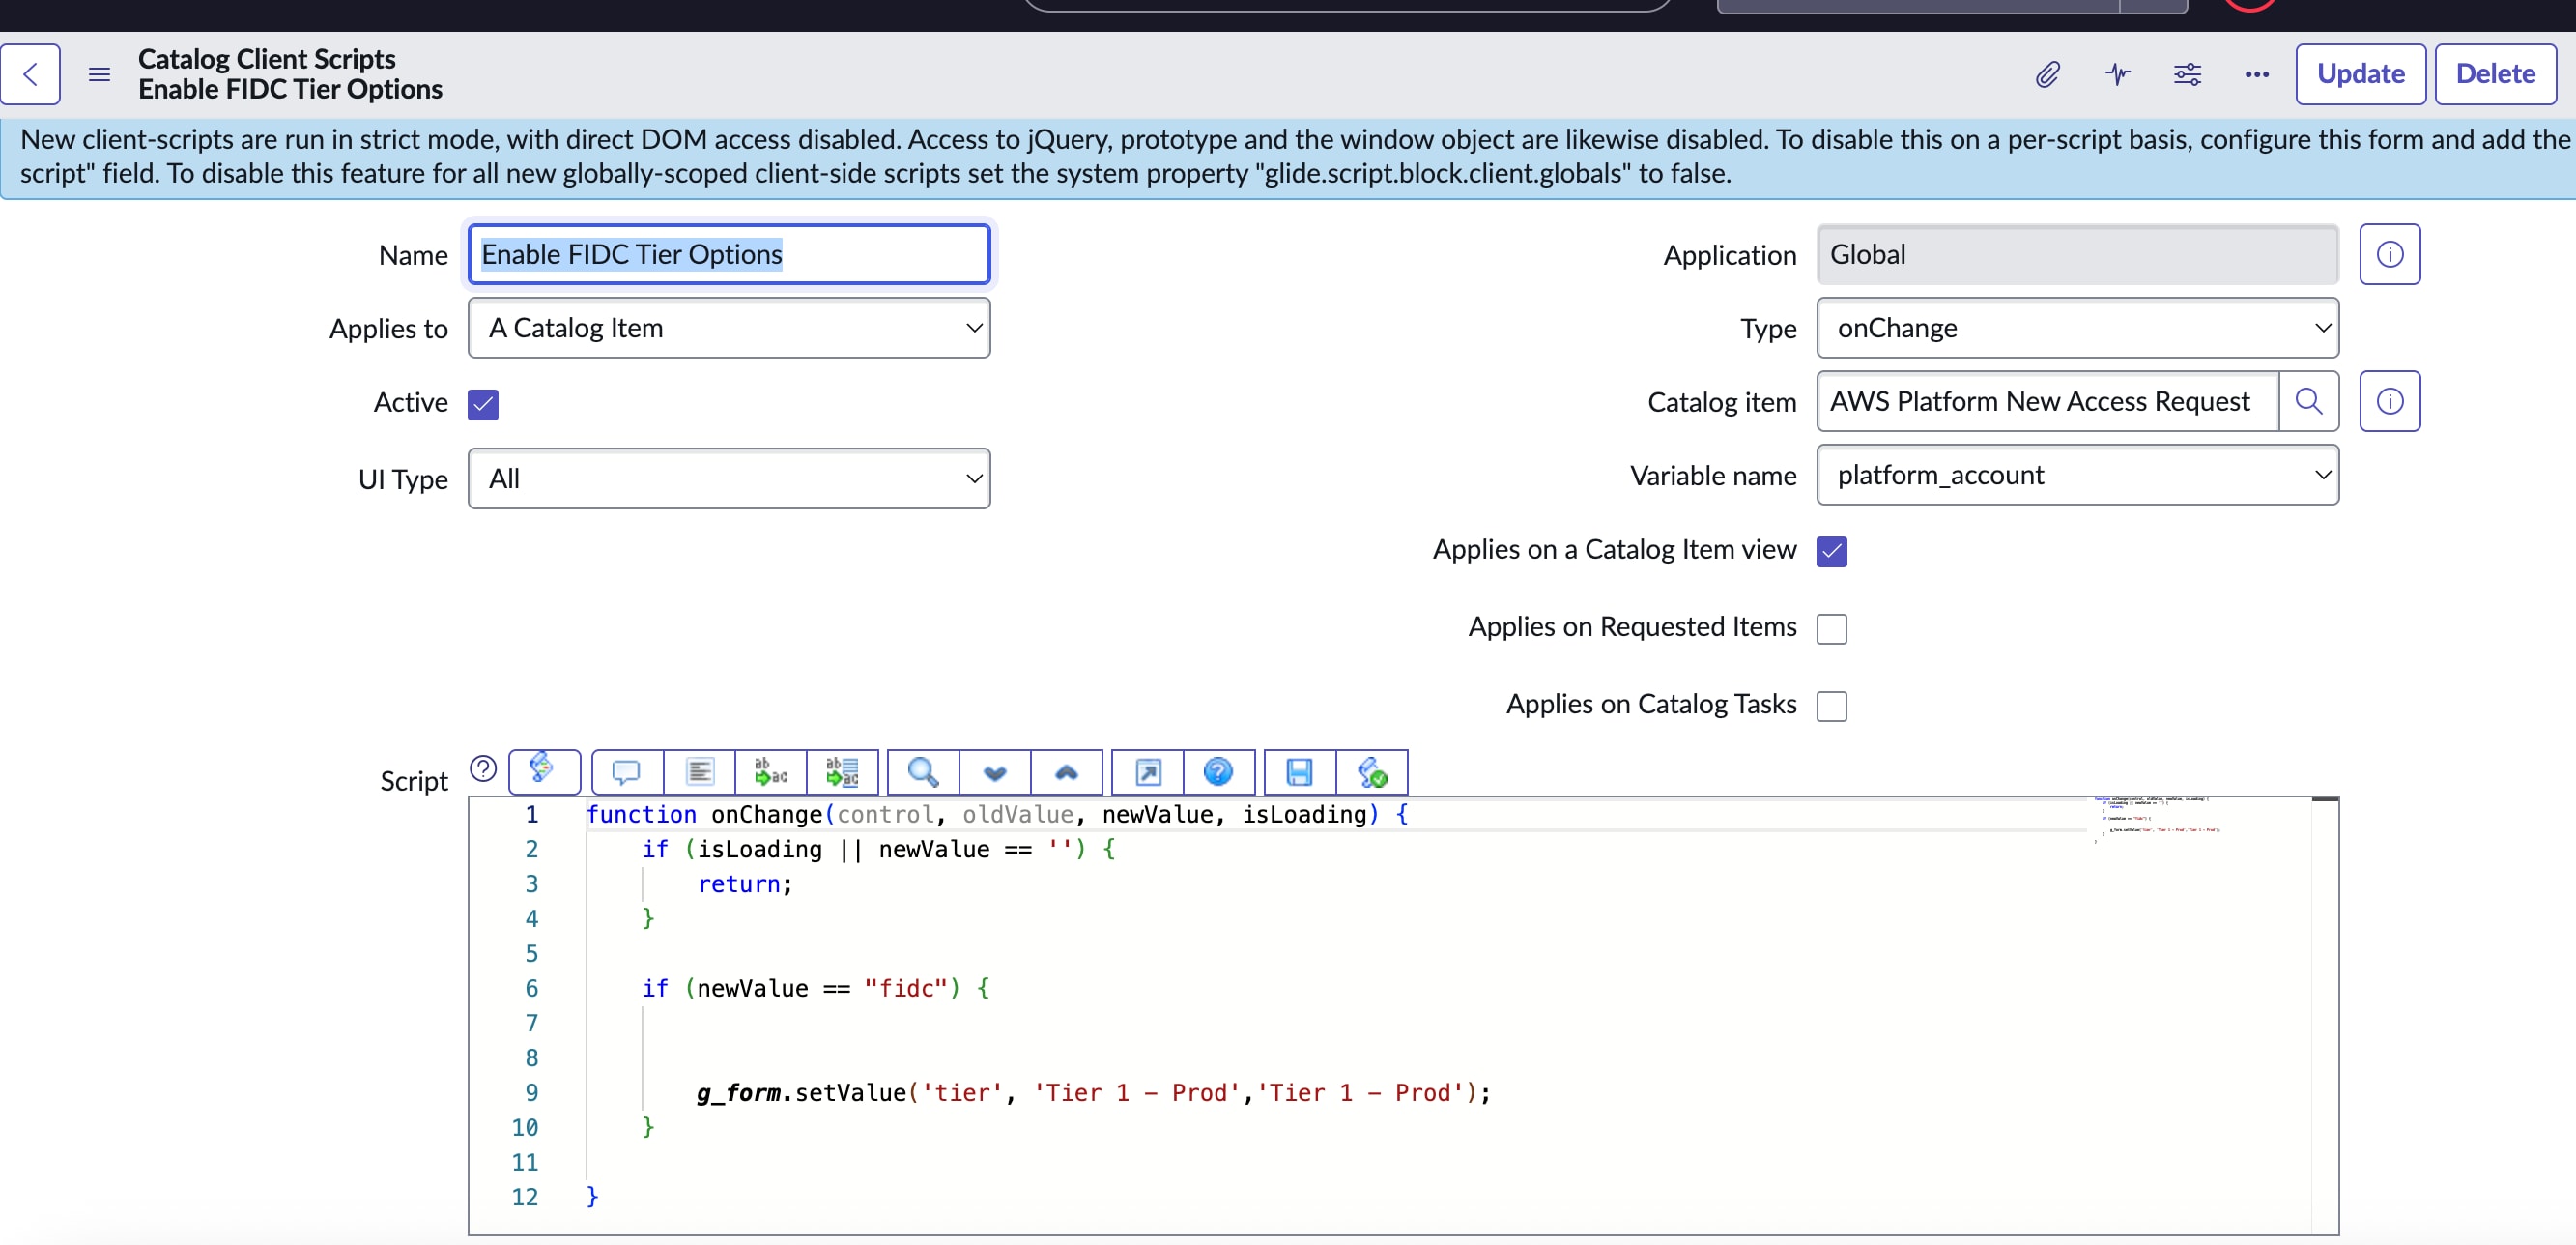Go back using the left arrow button

[30, 74]
